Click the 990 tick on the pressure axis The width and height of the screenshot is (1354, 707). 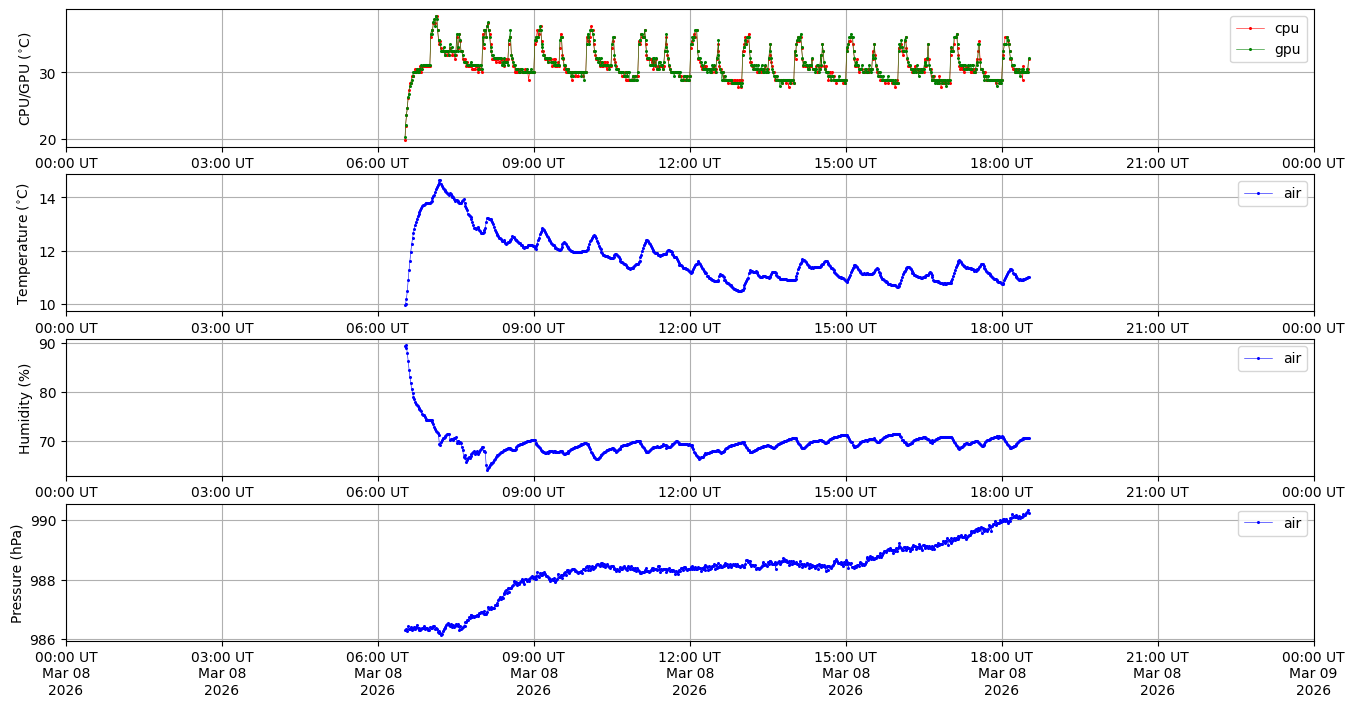(x=46, y=521)
